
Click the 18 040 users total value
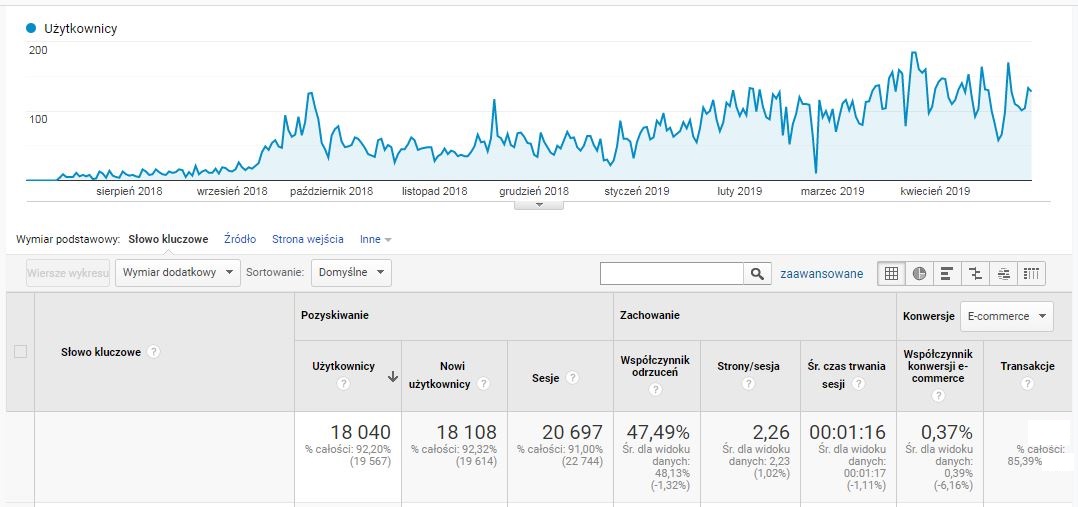pyautogui.click(x=360, y=432)
